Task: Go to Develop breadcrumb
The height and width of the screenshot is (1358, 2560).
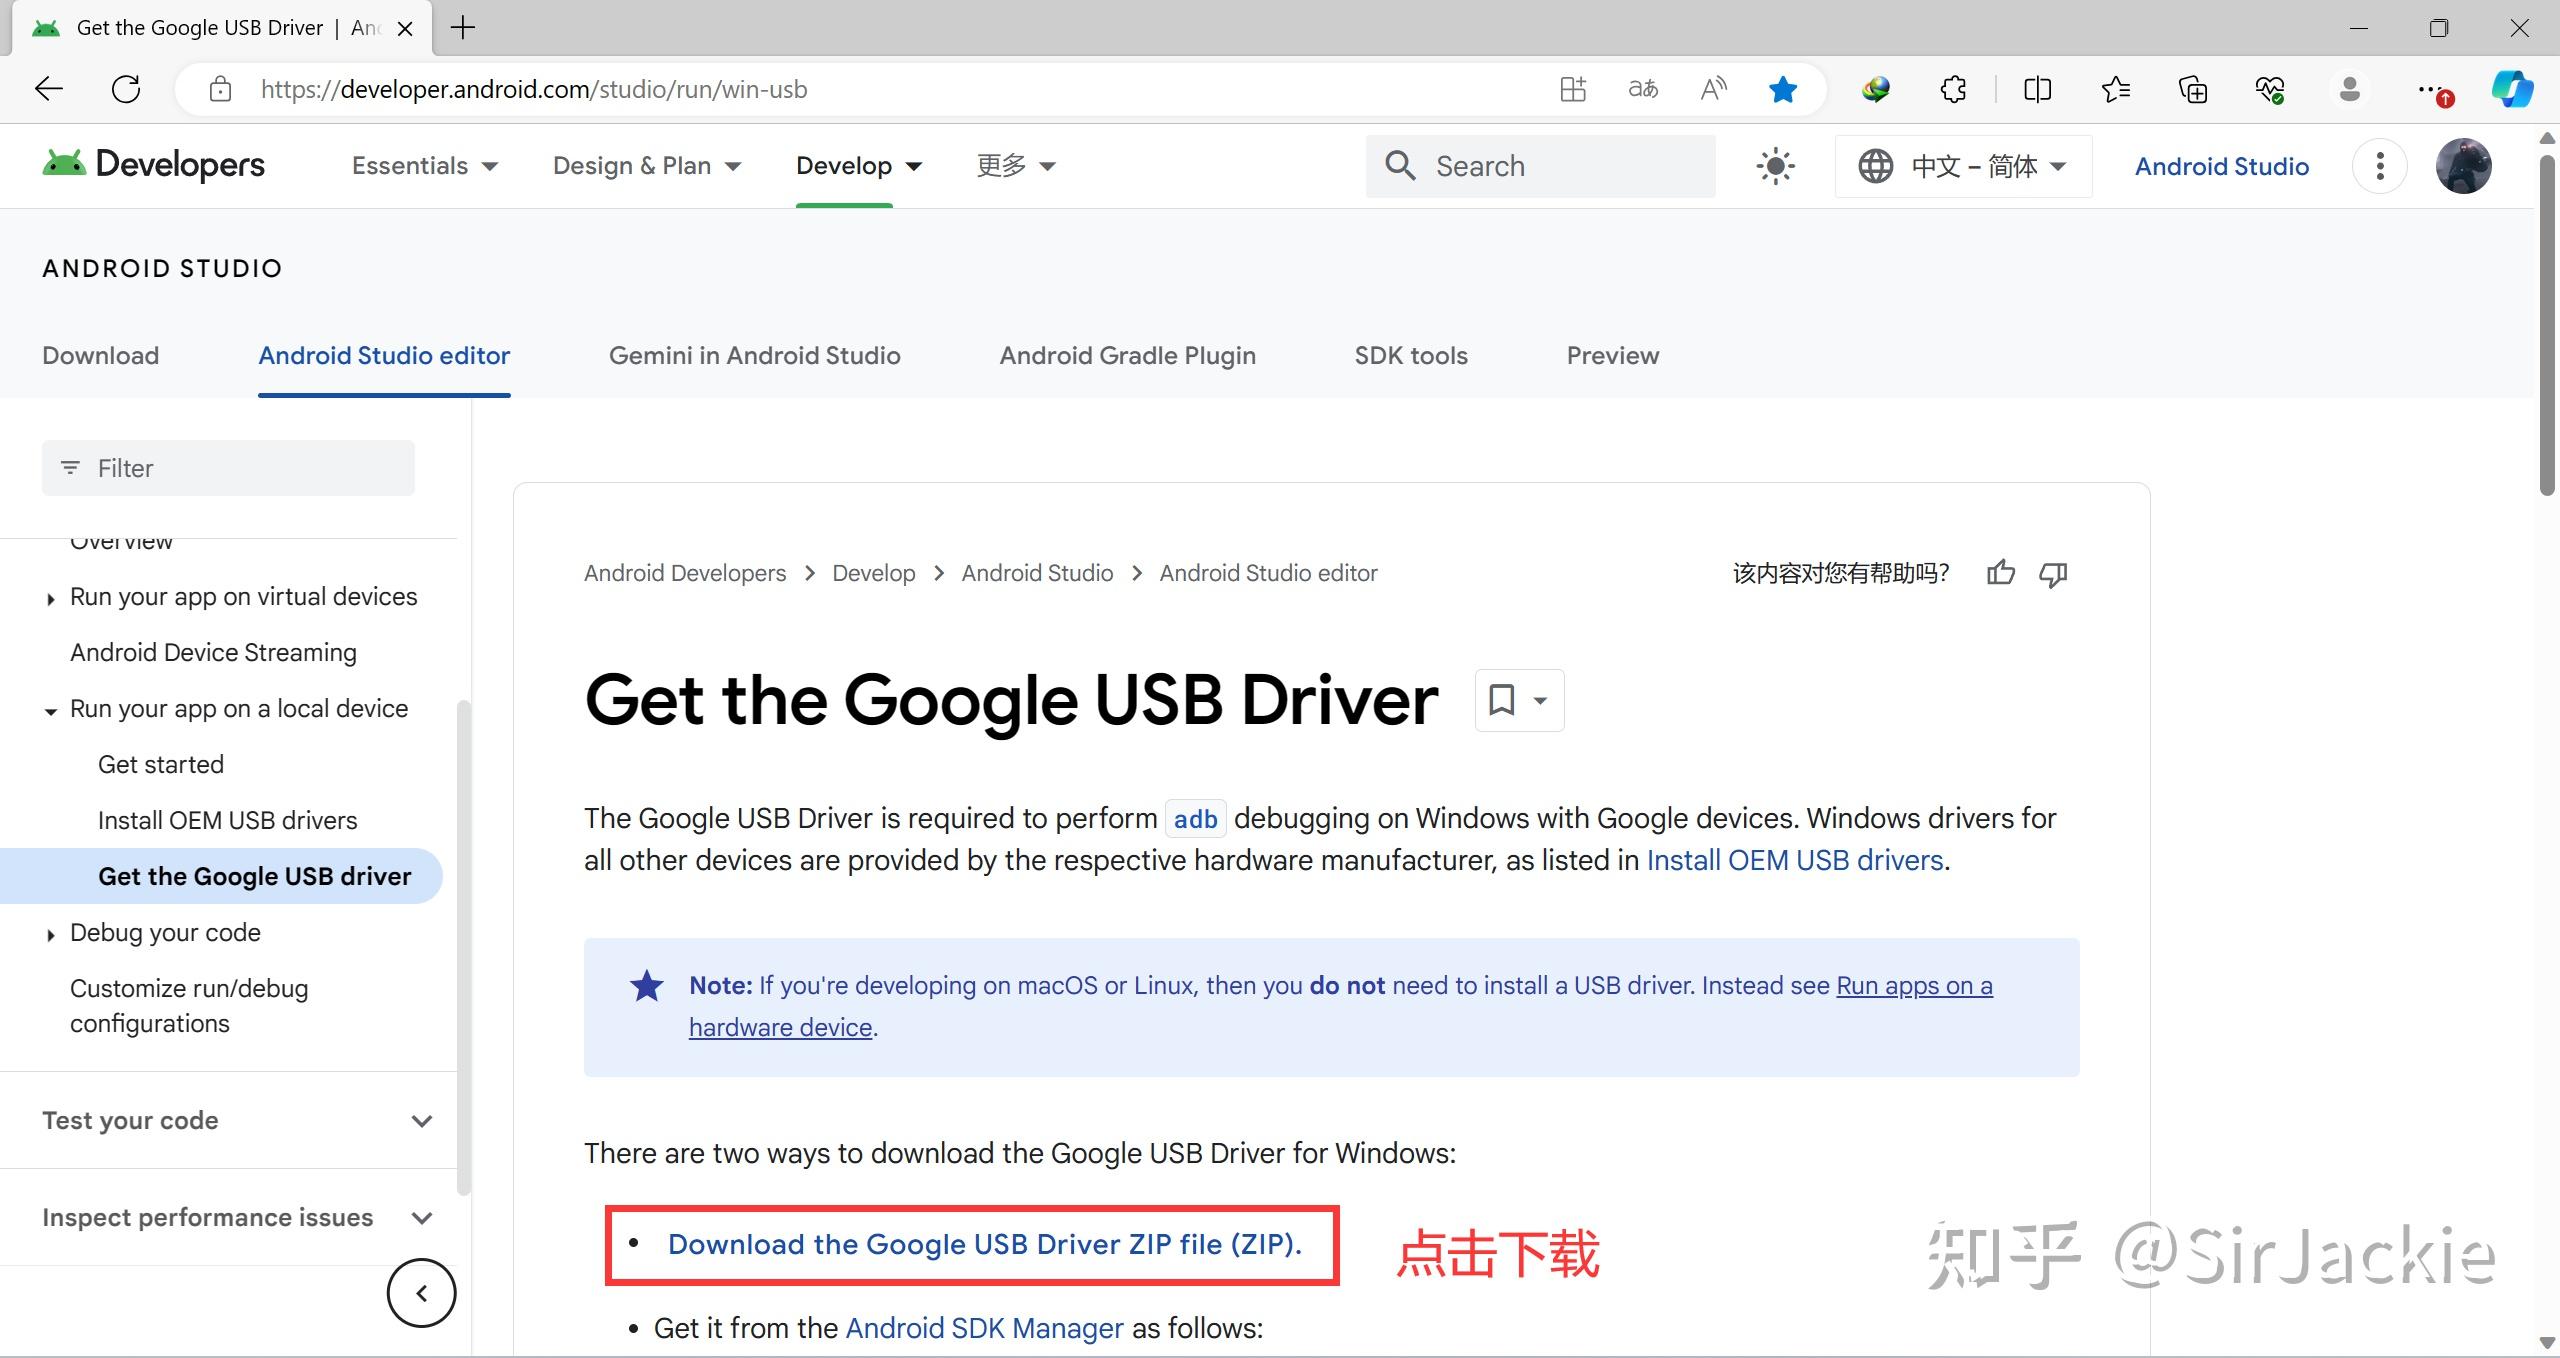Action: pyautogui.click(x=873, y=573)
